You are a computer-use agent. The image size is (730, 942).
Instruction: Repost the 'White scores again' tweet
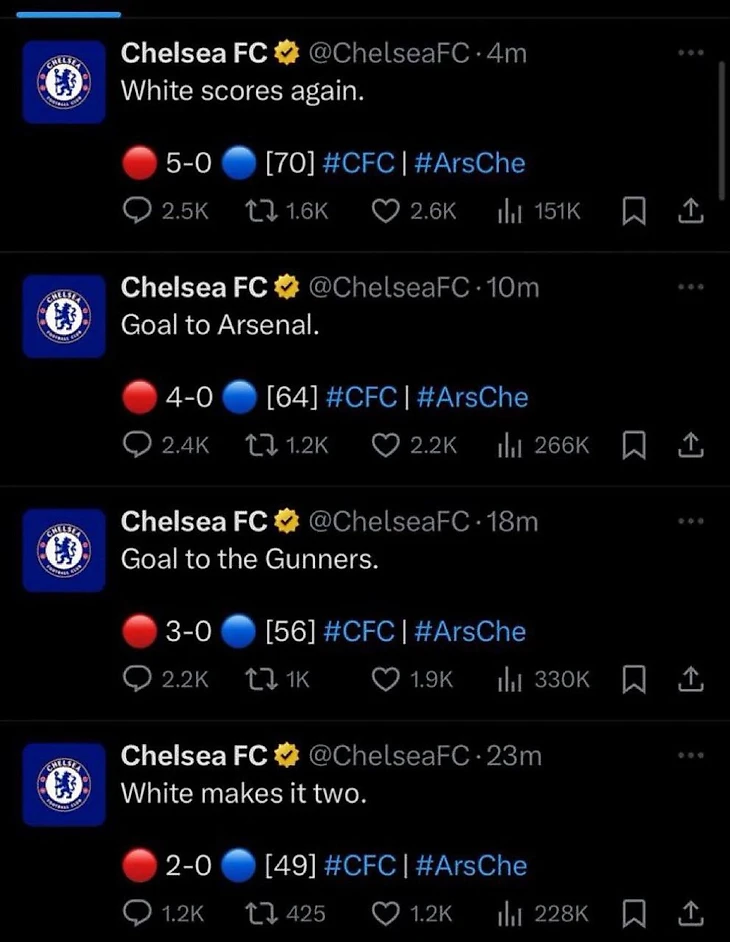pyautogui.click(x=259, y=211)
